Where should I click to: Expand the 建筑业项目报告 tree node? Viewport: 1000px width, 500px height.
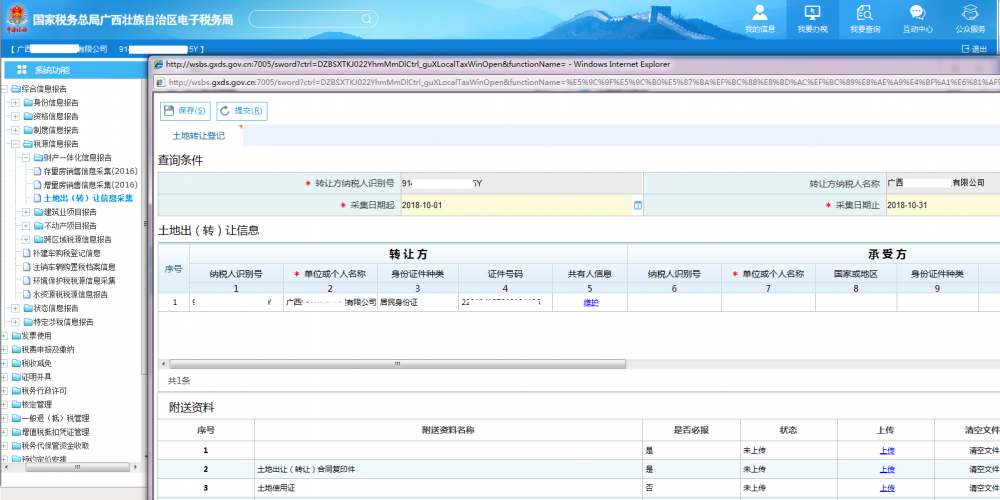[x=26, y=212]
